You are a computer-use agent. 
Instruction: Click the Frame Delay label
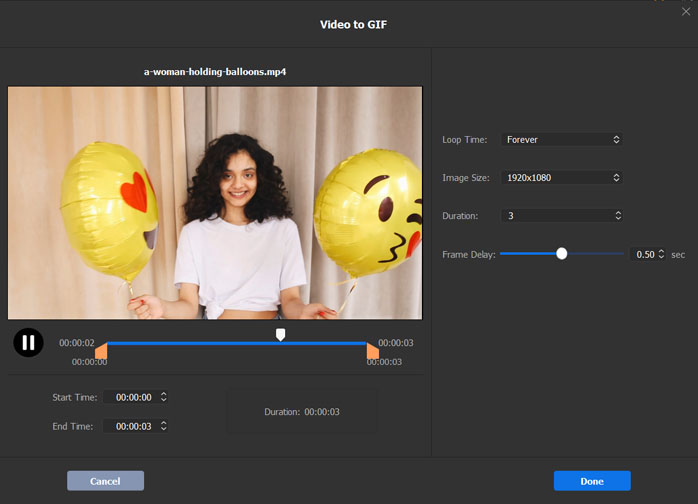pyautogui.click(x=469, y=255)
